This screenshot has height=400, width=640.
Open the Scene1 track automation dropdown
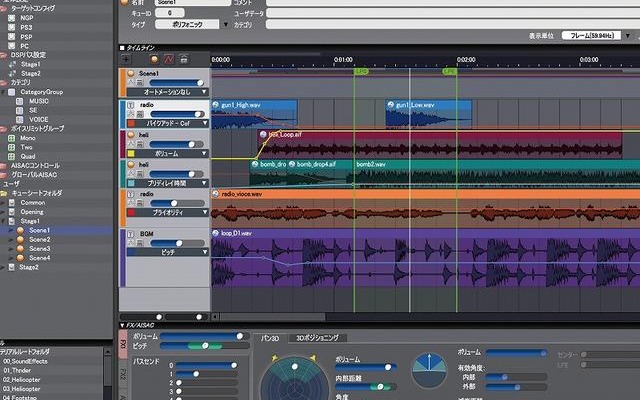point(168,92)
